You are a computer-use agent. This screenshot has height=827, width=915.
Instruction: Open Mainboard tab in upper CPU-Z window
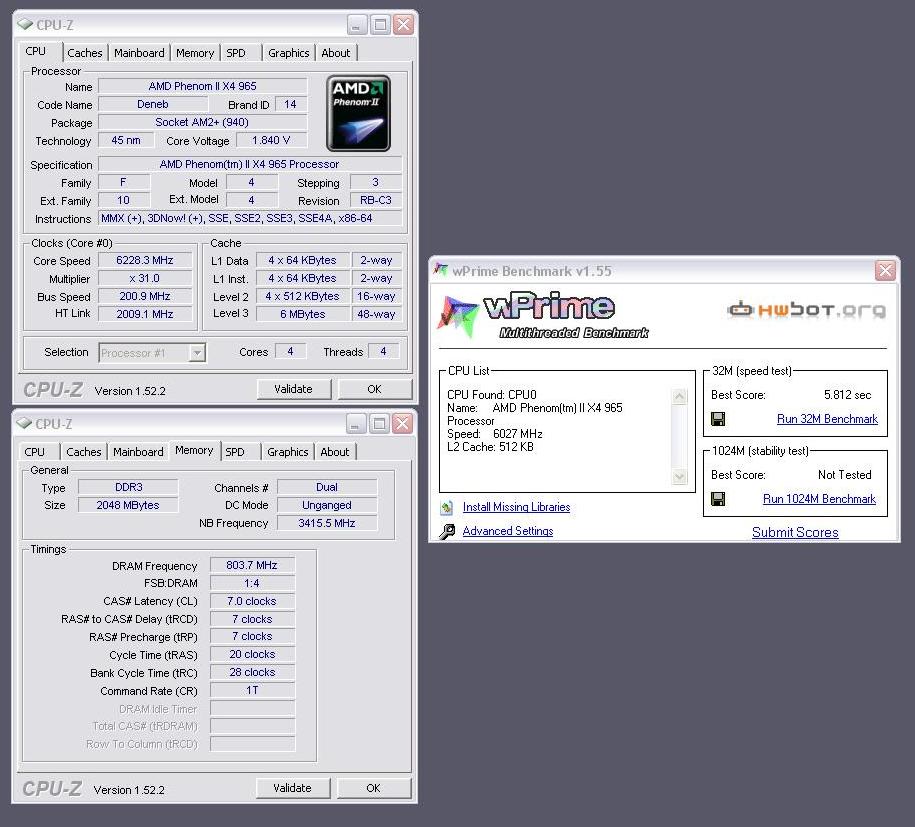139,53
